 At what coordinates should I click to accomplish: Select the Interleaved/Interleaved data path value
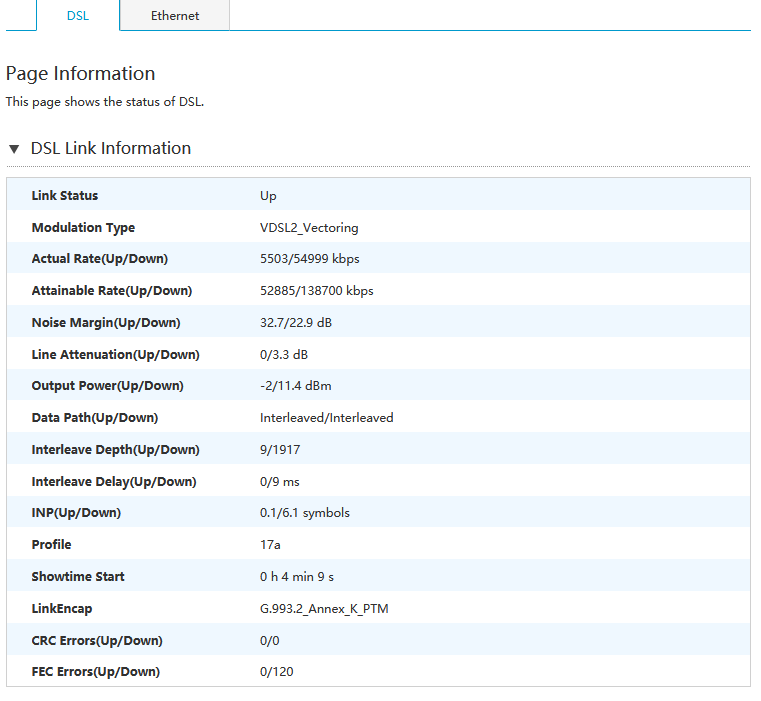(327, 418)
